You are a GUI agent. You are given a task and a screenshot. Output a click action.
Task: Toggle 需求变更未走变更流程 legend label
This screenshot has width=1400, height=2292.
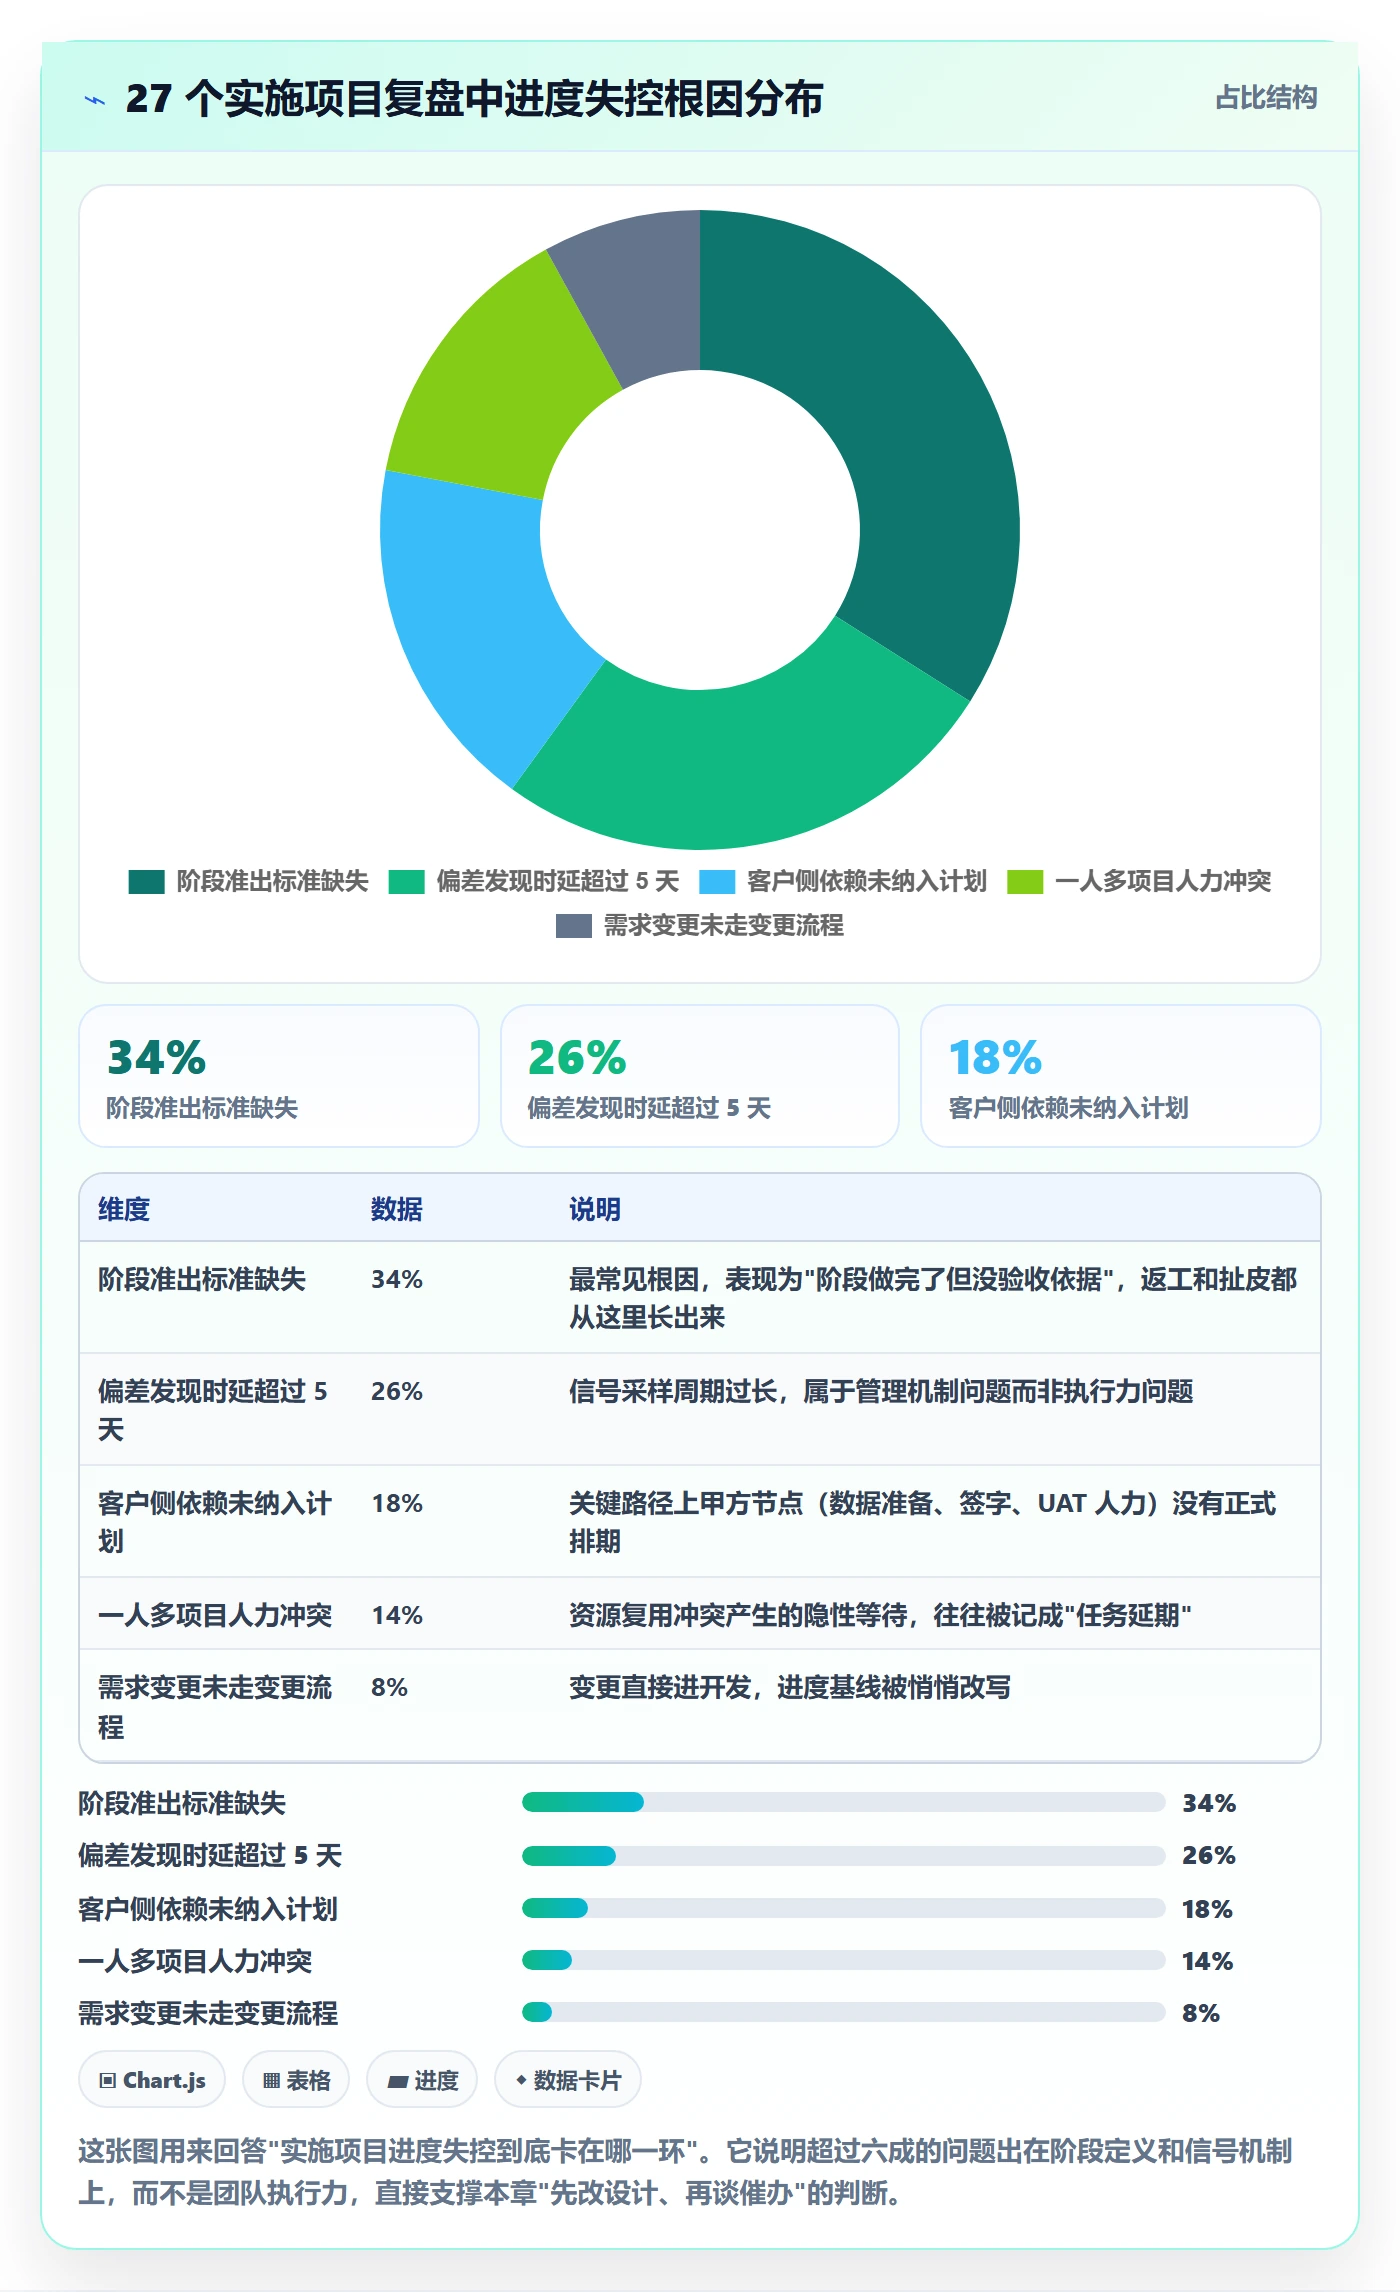[724, 926]
